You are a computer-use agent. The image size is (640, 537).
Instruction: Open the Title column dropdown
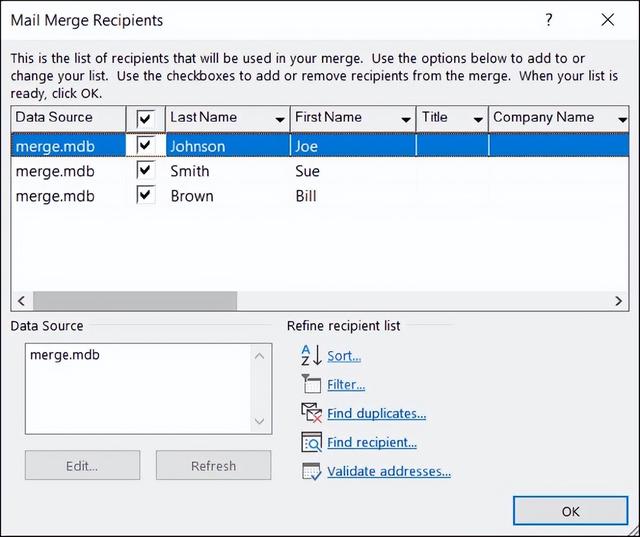point(478,120)
